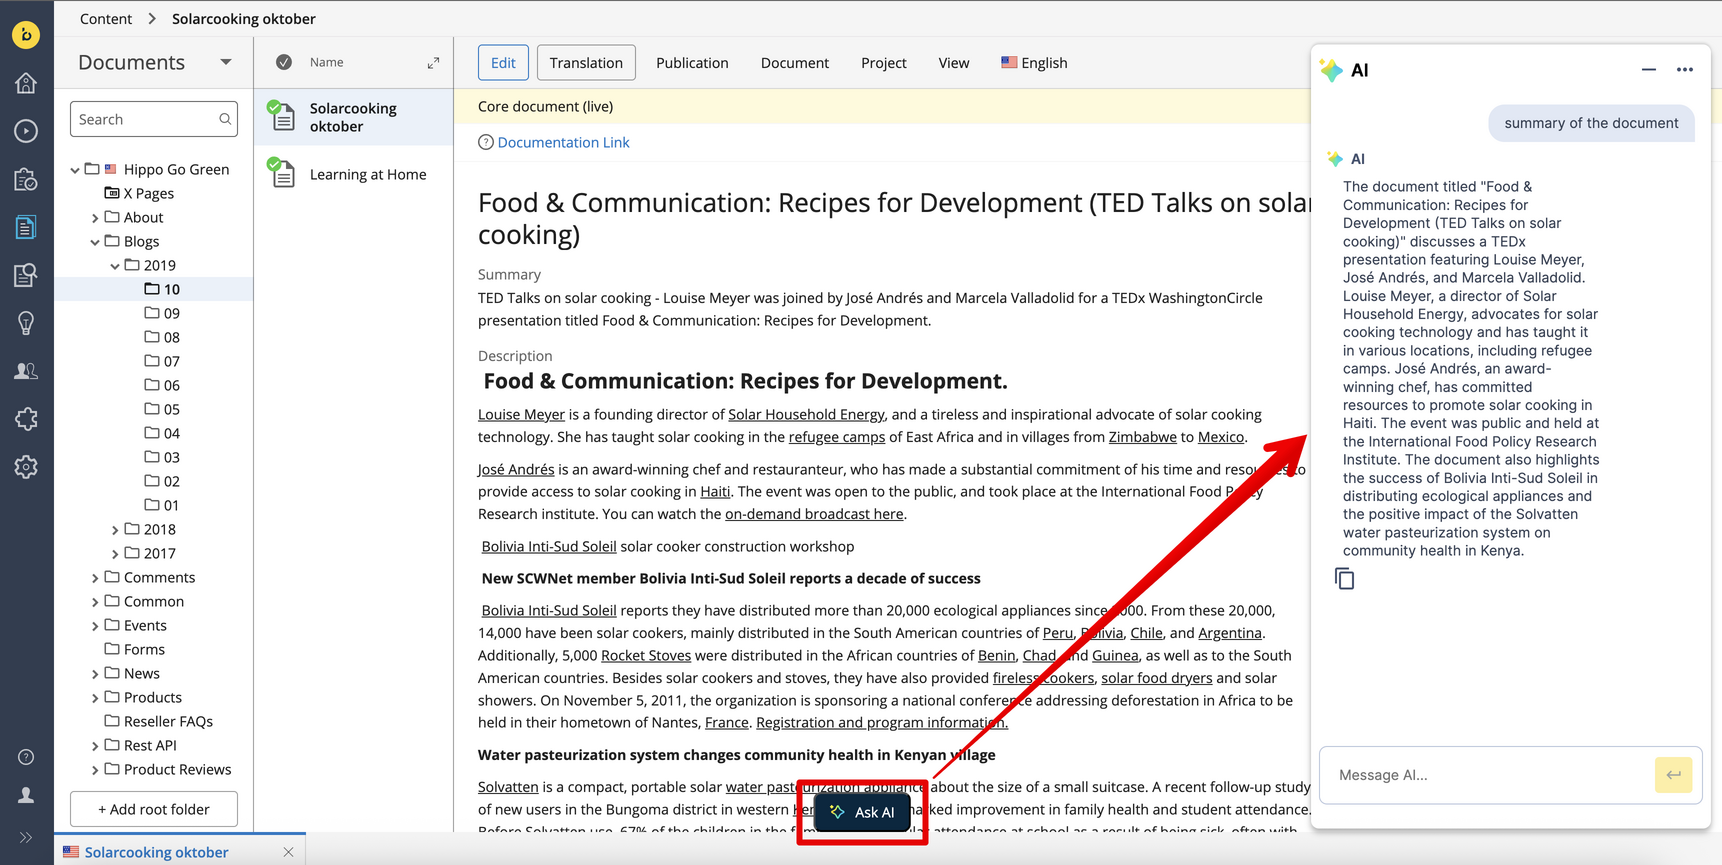Click the Add root folder button
The height and width of the screenshot is (865, 1722).
[x=154, y=809]
